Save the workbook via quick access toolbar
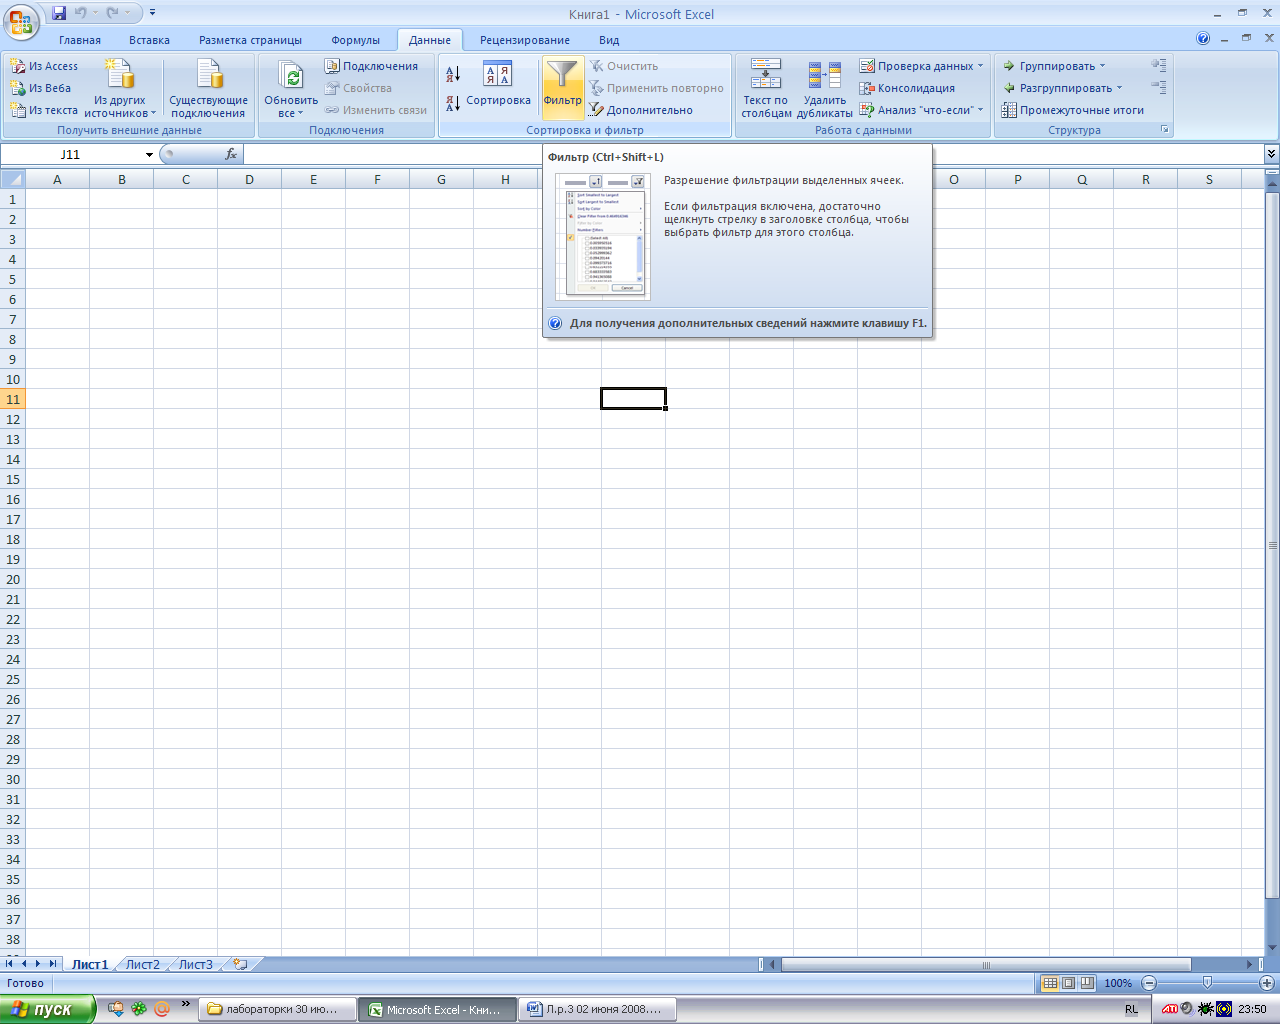 tap(59, 13)
